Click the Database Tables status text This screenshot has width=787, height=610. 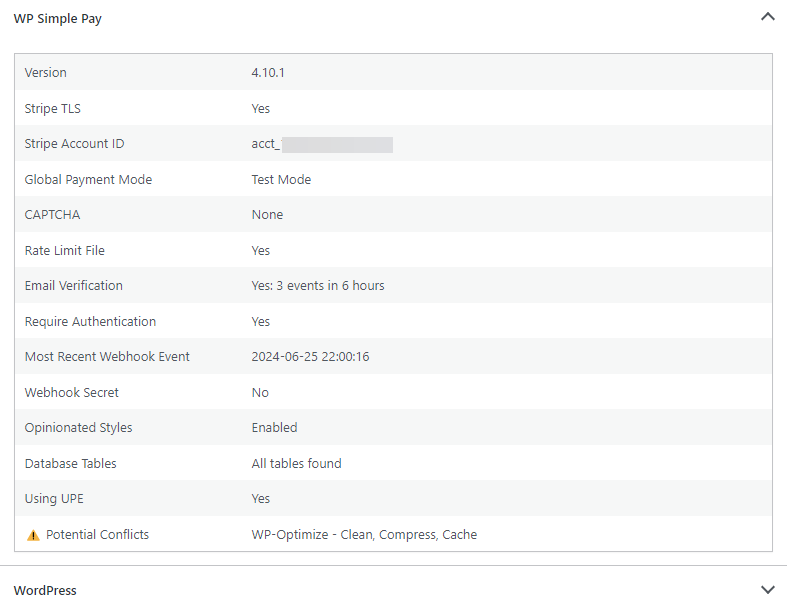click(296, 464)
